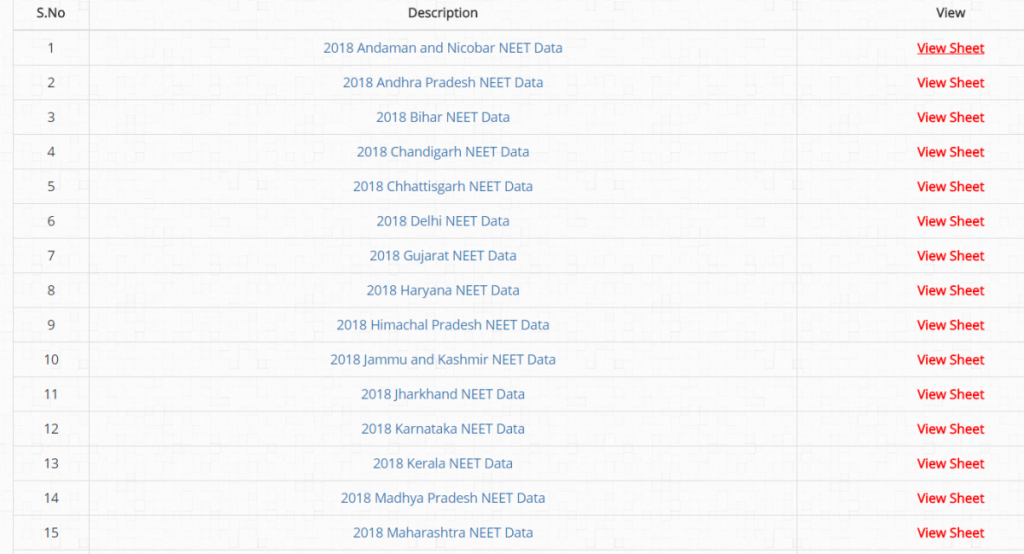Viewport: 1024px width, 554px height.
Task: Click 2018 Karnataka NEET Data description
Action: pyautogui.click(x=443, y=429)
